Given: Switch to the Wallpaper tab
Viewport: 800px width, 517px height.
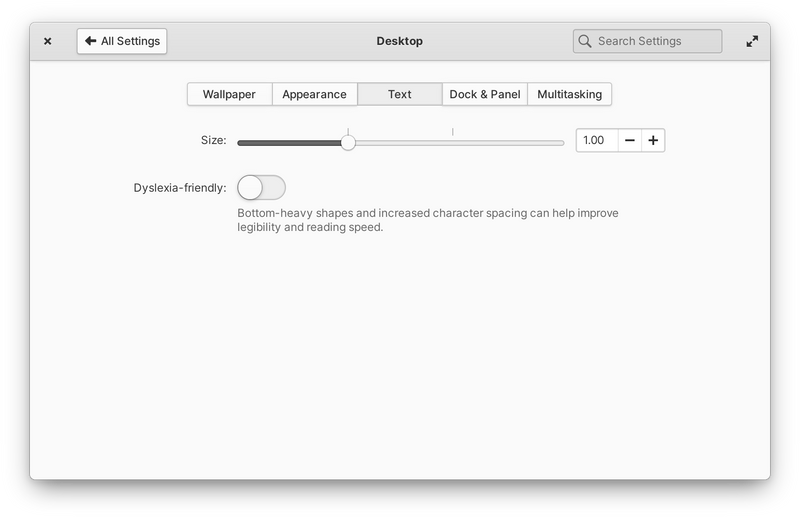Looking at the screenshot, I should coord(230,94).
